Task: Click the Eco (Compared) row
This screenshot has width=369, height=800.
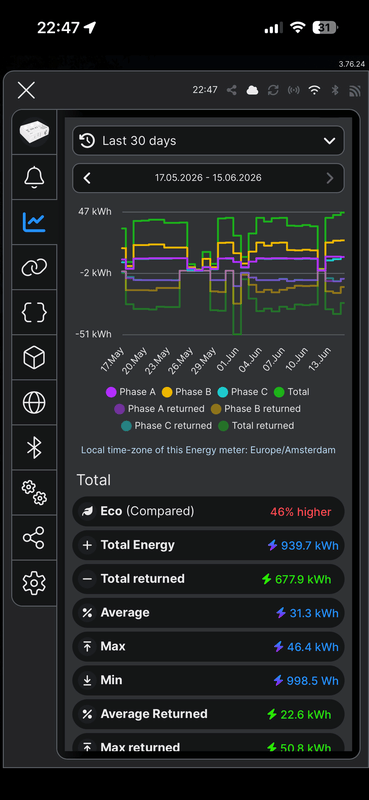Action: (x=208, y=511)
